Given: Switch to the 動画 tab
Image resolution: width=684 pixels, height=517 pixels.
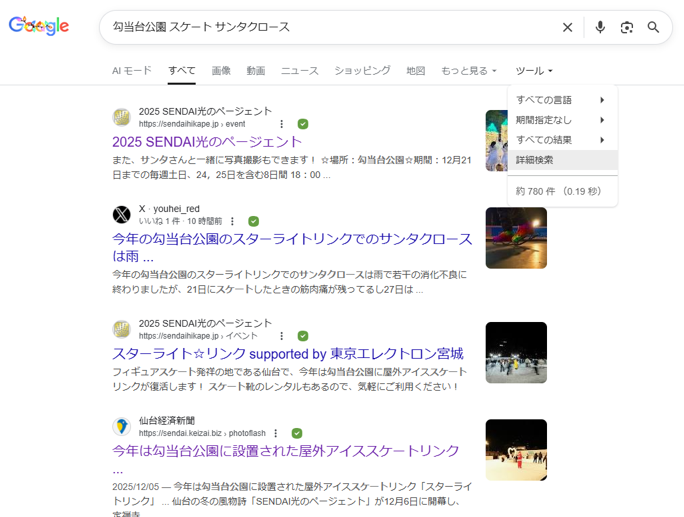Looking at the screenshot, I should (256, 71).
